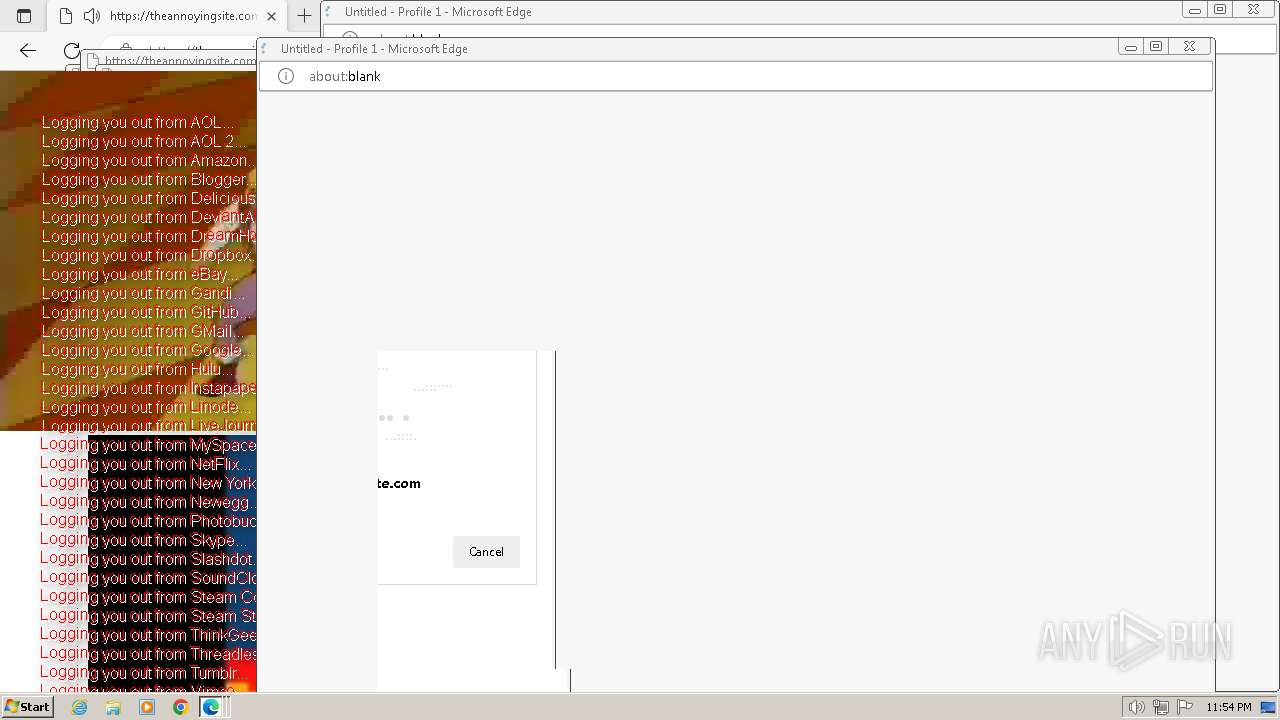This screenshot has width=1280, height=720.
Task: Reload the page with the refresh icon
Action: coord(71,50)
